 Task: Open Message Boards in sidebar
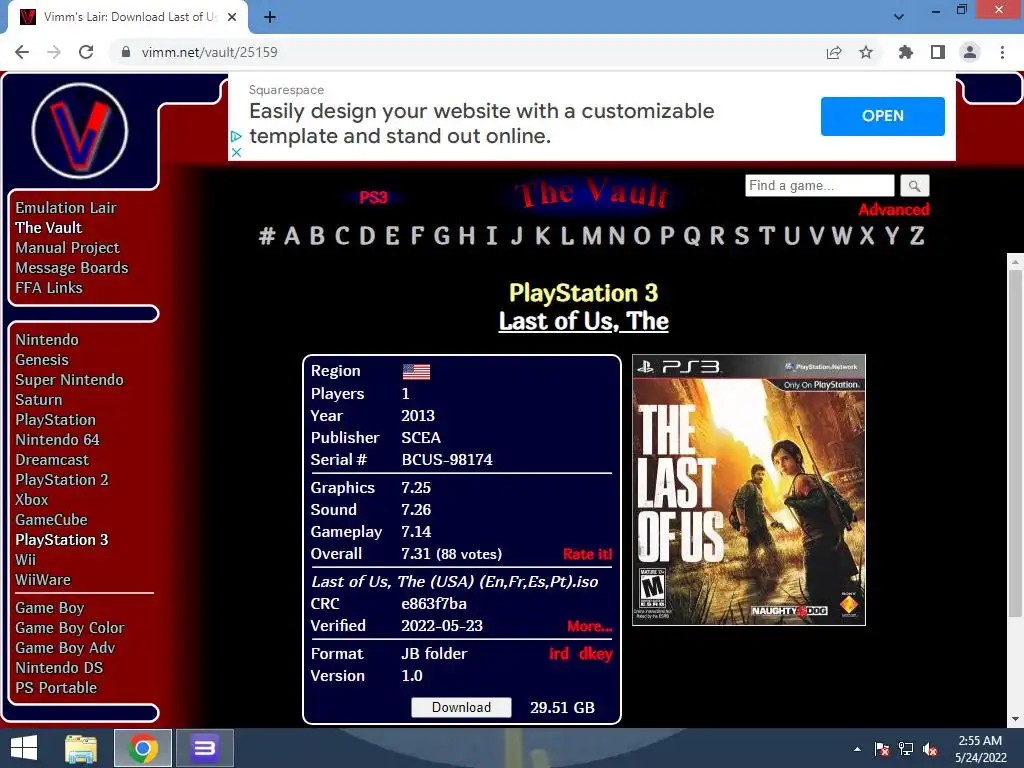[x=72, y=268]
